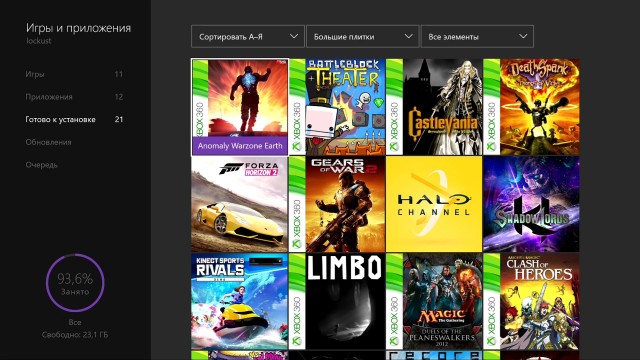Open Magic Duels of the Planeswalkers tile
Screen dimensions: 640x360
[434, 301]
